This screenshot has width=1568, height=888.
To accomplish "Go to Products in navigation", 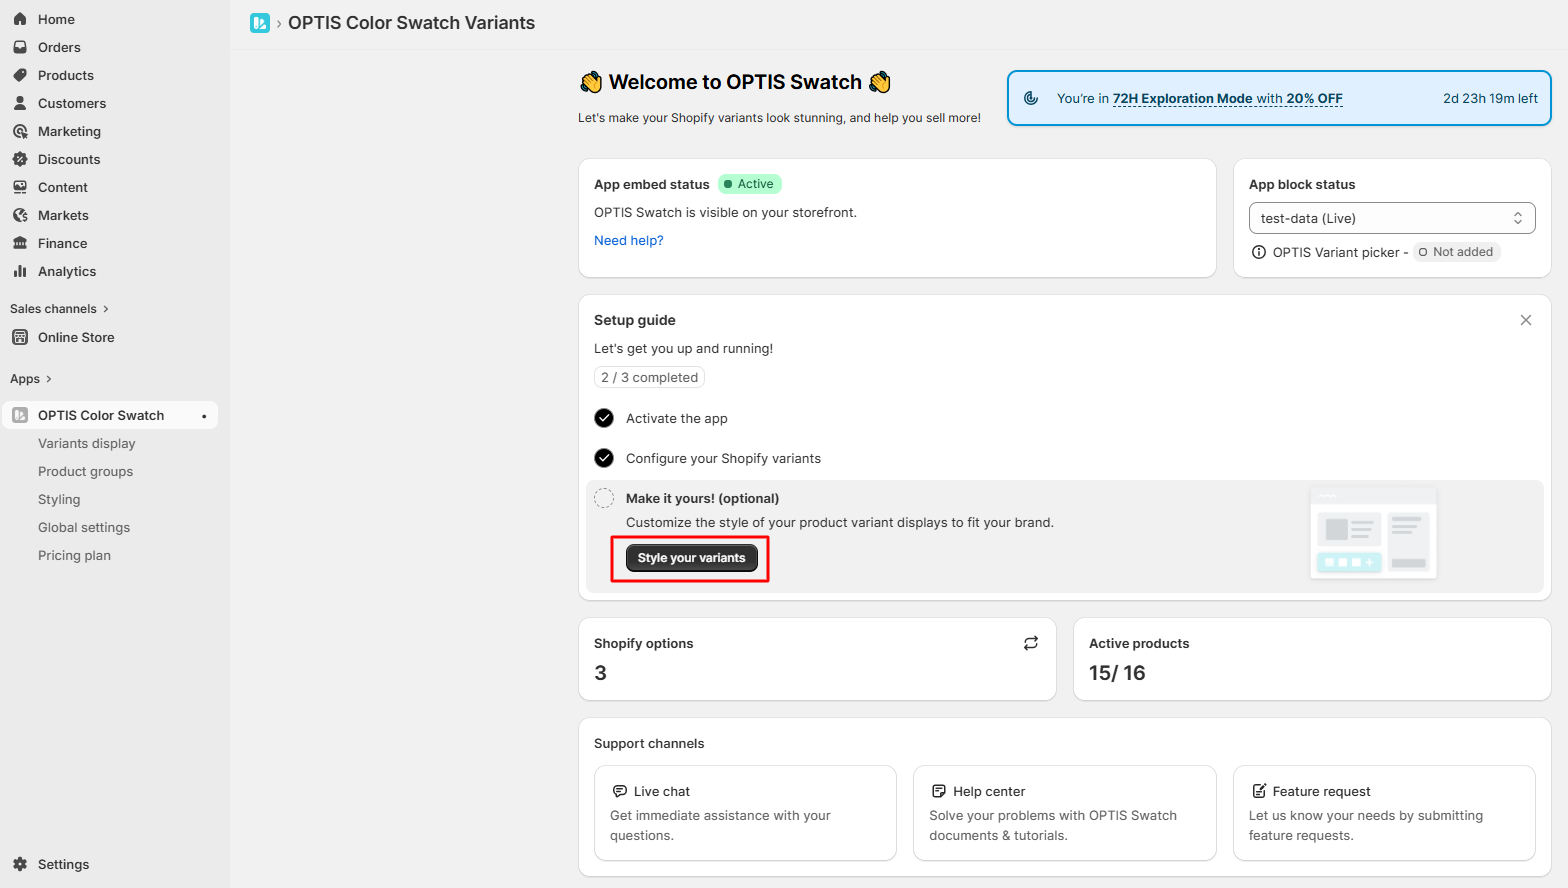I will pos(66,75).
